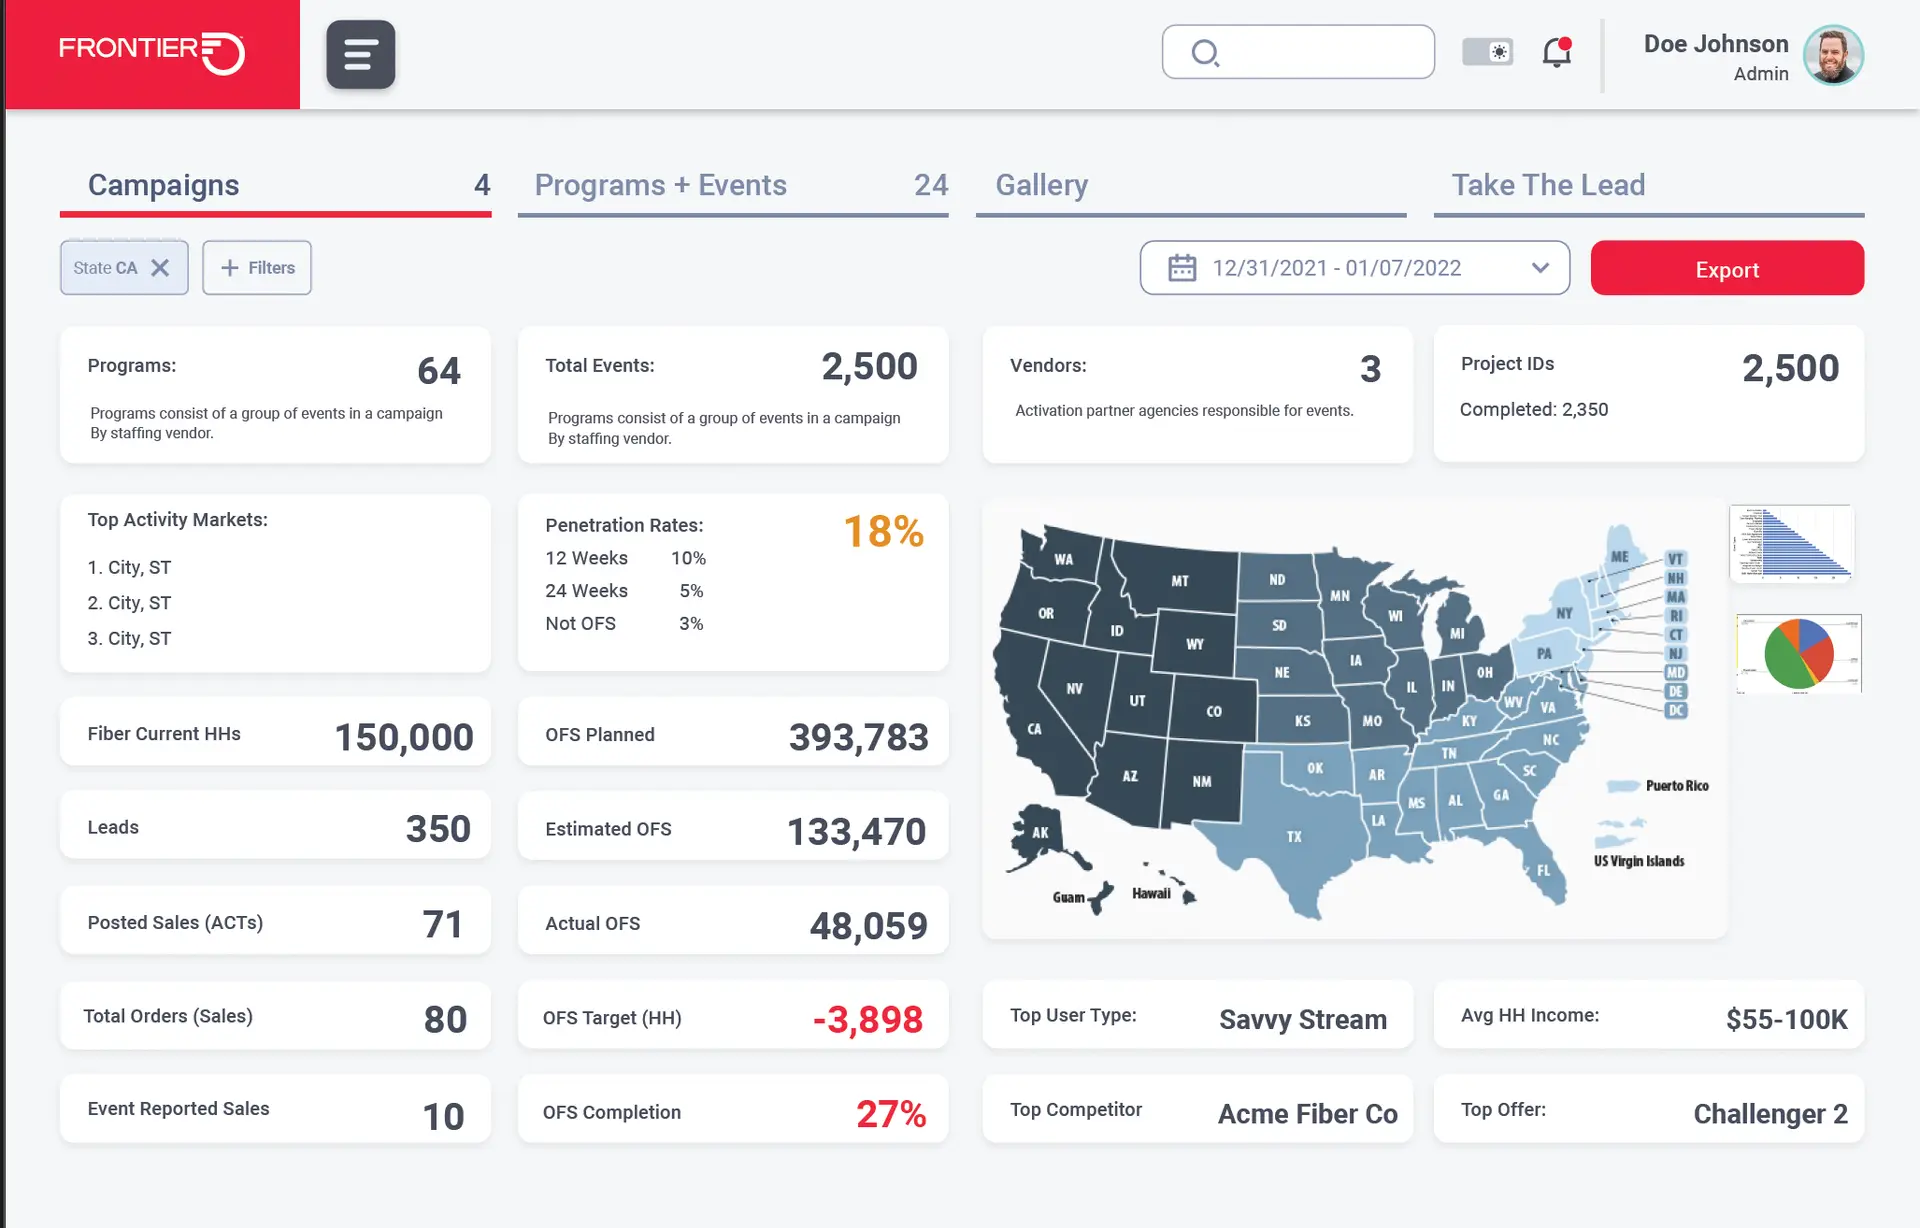Select Alaska on the map
Image resolution: width=1920 pixels, height=1228 pixels.
1040,832
